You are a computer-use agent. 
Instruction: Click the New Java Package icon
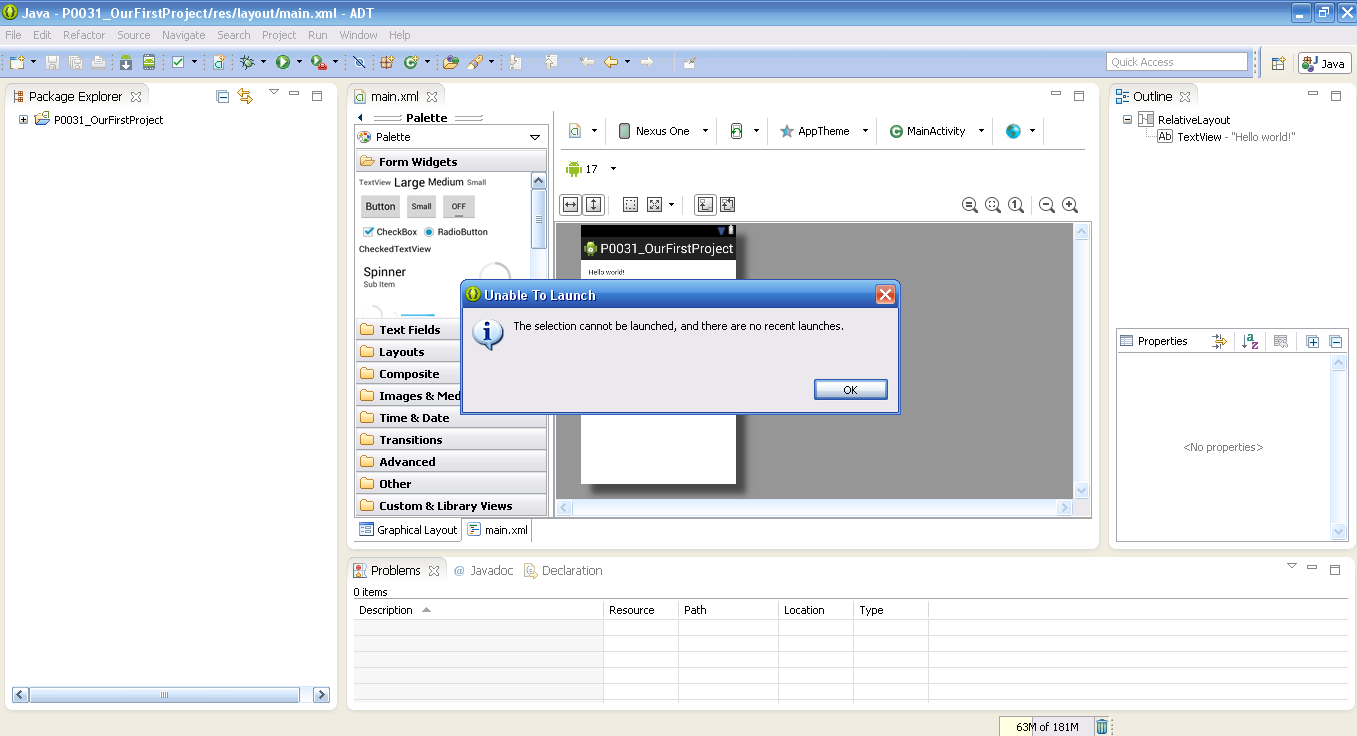tap(387, 62)
